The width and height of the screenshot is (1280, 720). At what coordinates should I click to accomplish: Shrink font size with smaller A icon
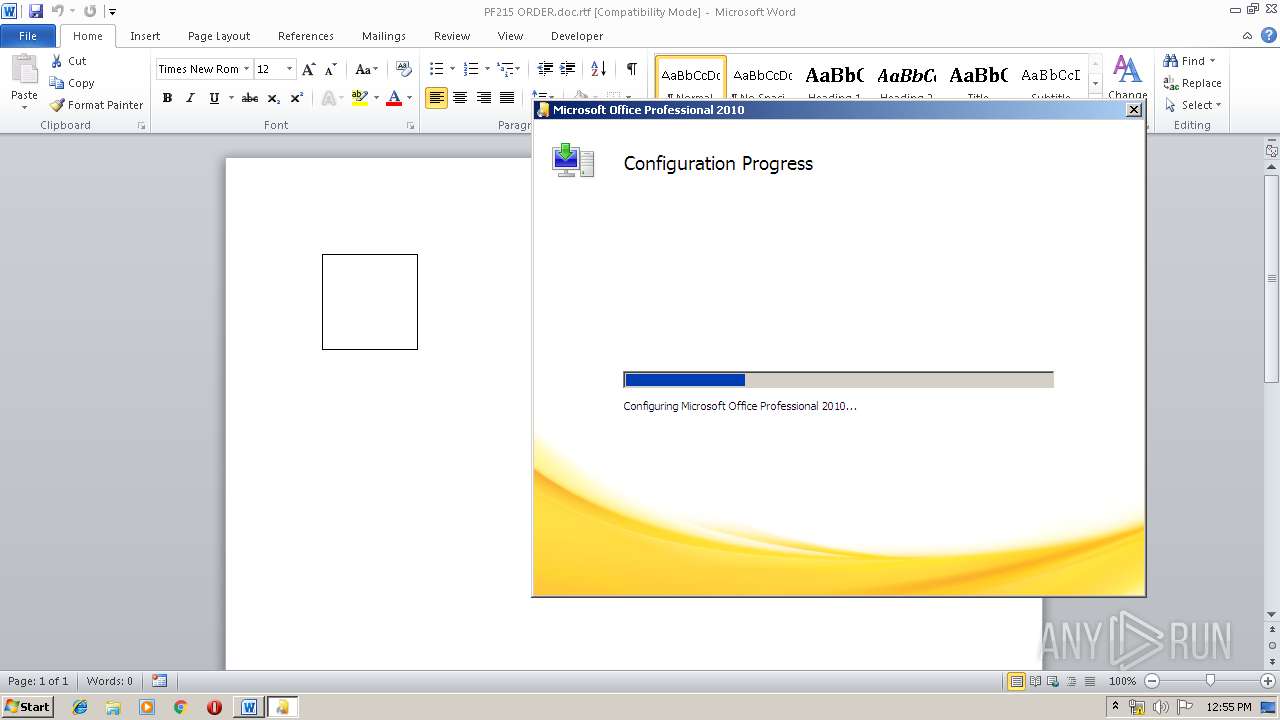[x=331, y=69]
